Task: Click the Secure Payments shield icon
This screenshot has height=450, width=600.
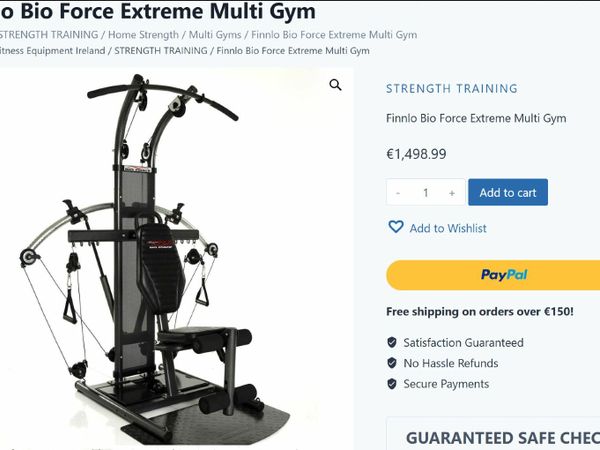Action: (x=392, y=383)
